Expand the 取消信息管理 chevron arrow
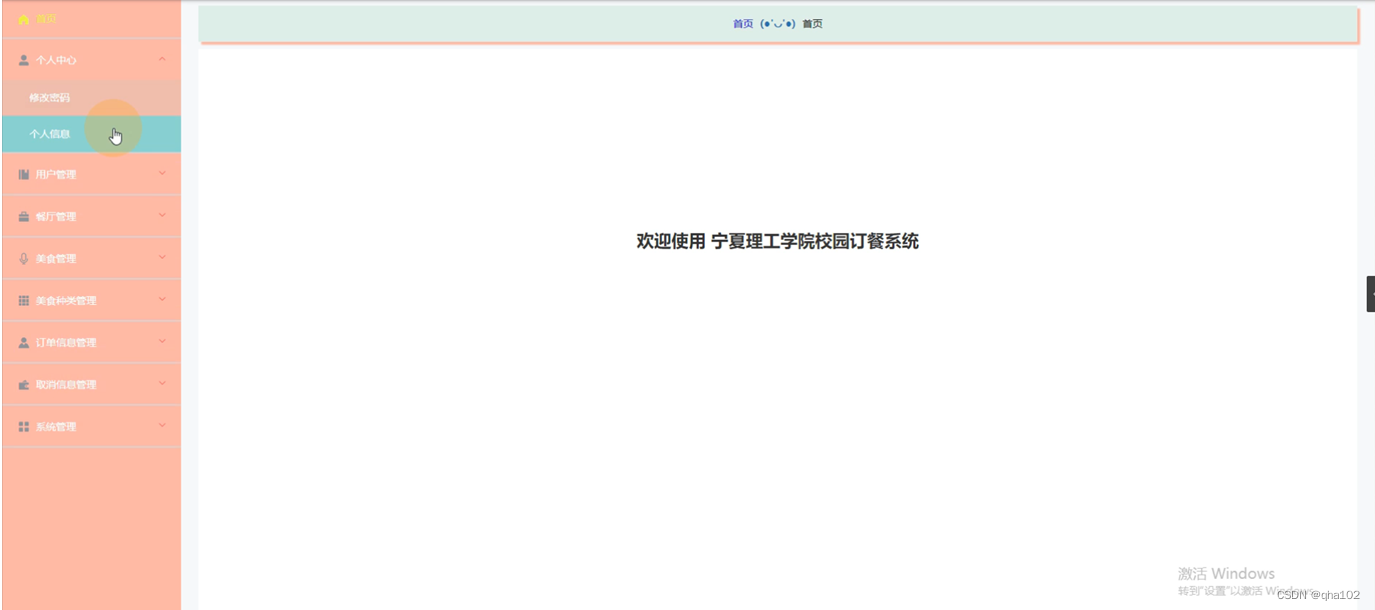 click(162, 383)
